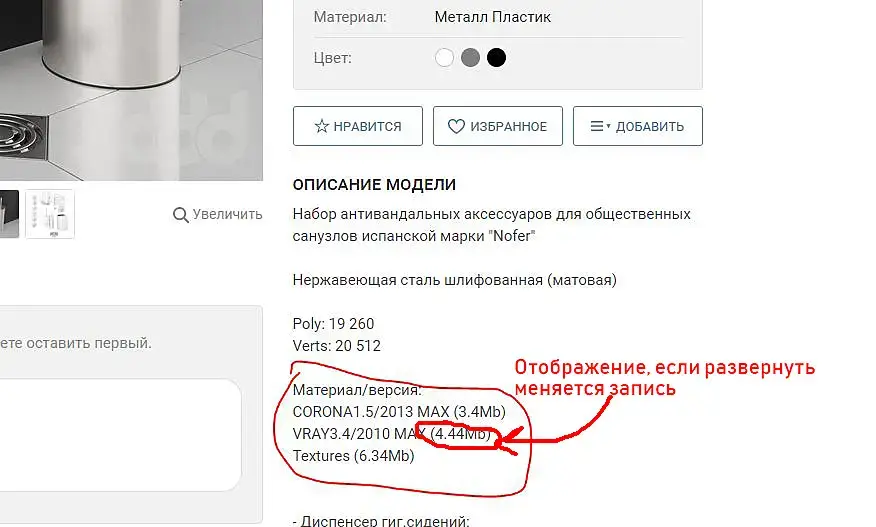Click the Увеличить link text
Image resolution: width=876 pixels, height=527 pixels.
click(x=227, y=214)
